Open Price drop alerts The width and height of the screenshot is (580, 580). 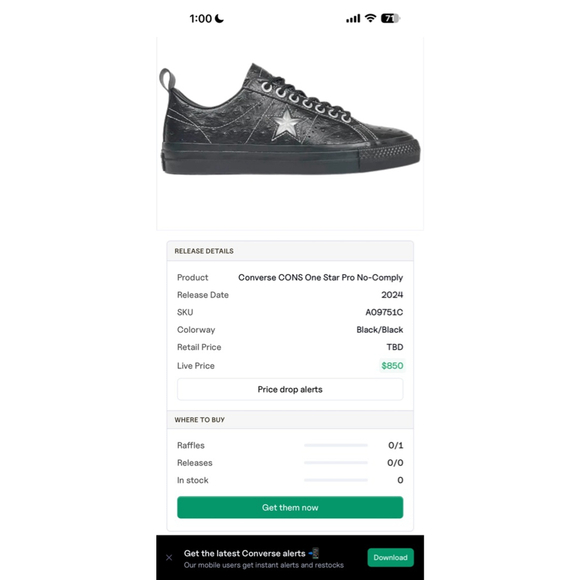coord(290,390)
